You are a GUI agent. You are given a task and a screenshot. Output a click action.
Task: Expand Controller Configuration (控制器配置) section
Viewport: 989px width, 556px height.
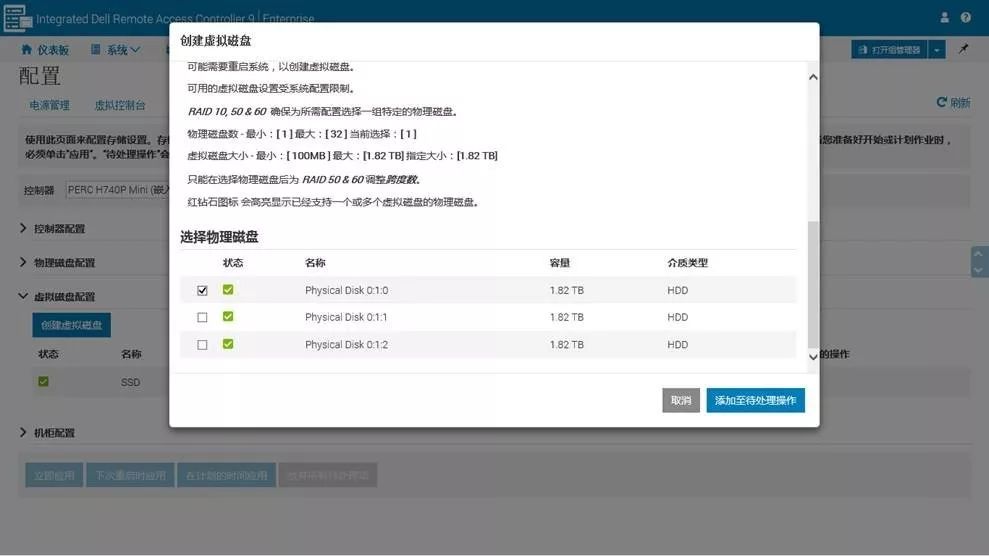coord(53,228)
